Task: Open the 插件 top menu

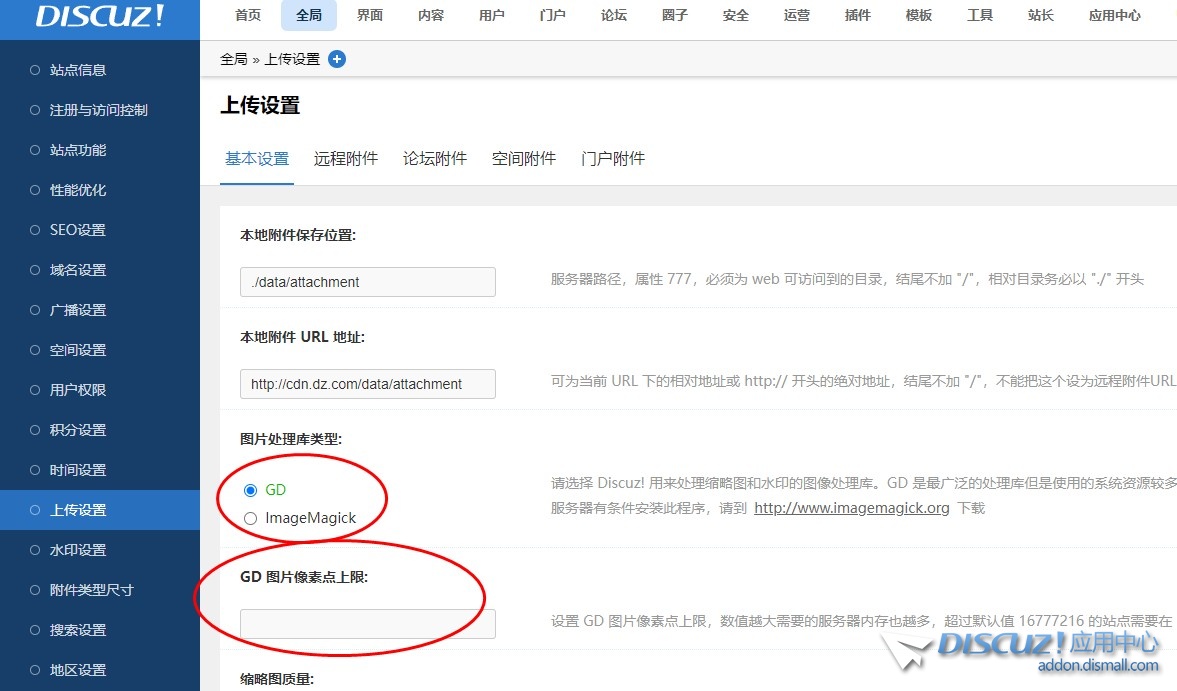Action: click(857, 16)
